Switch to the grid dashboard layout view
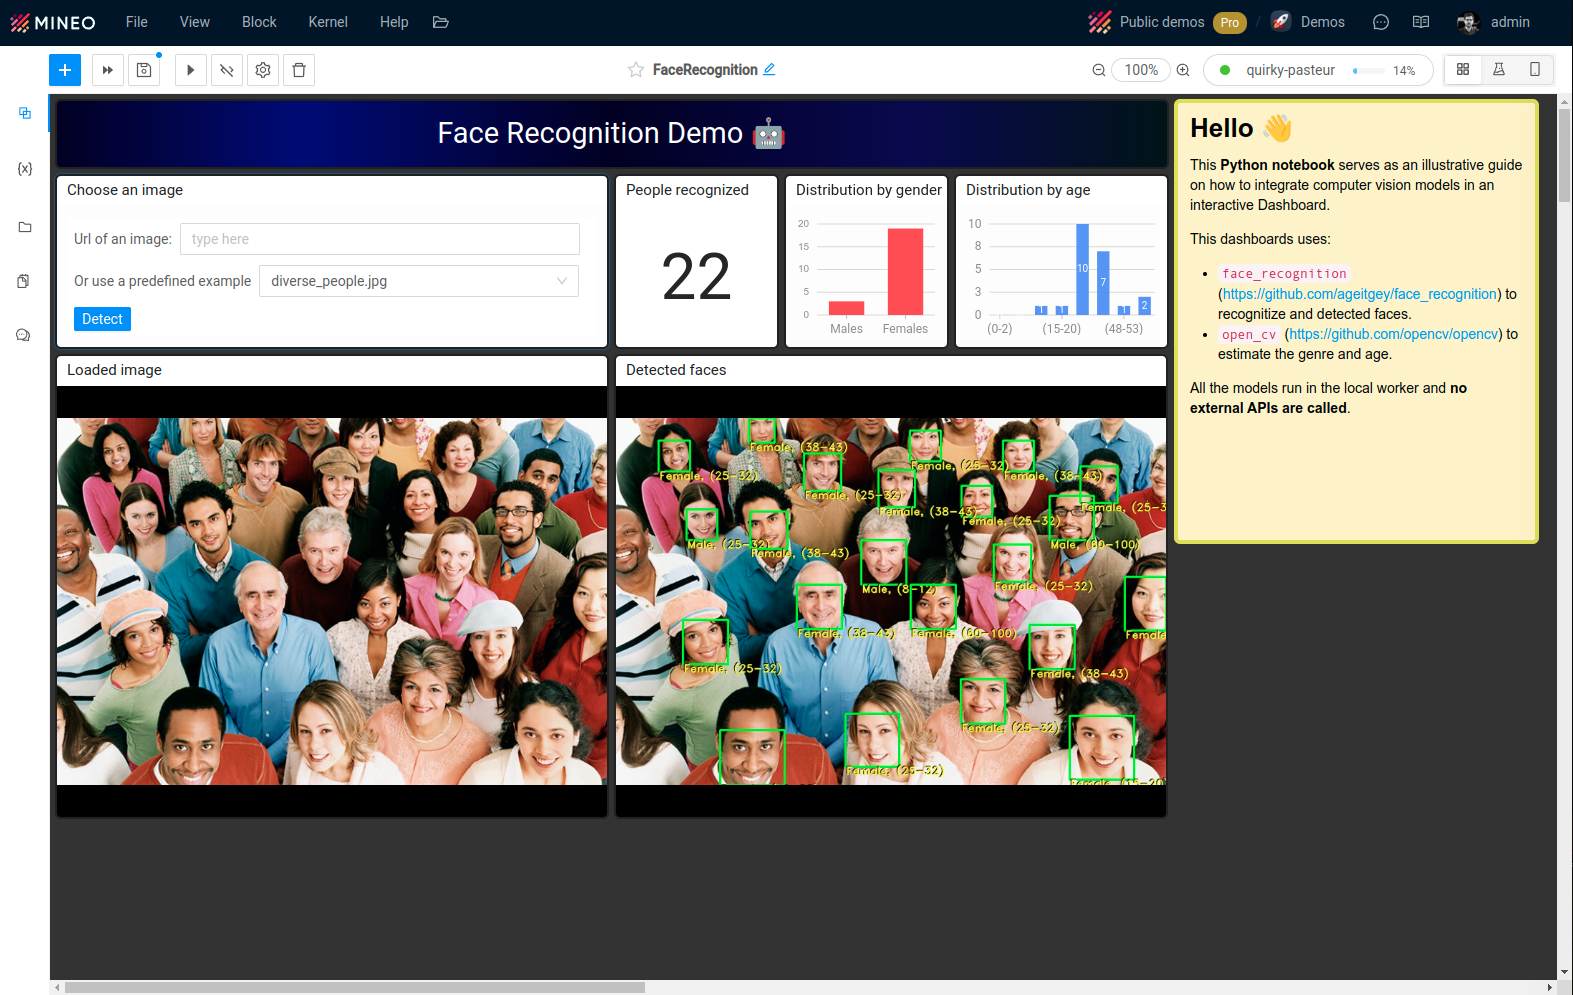The image size is (1573, 995). click(1463, 70)
